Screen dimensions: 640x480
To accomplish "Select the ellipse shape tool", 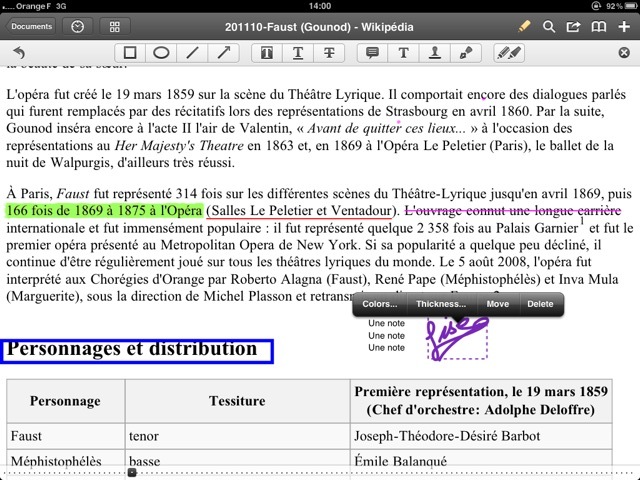I will point(161,53).
